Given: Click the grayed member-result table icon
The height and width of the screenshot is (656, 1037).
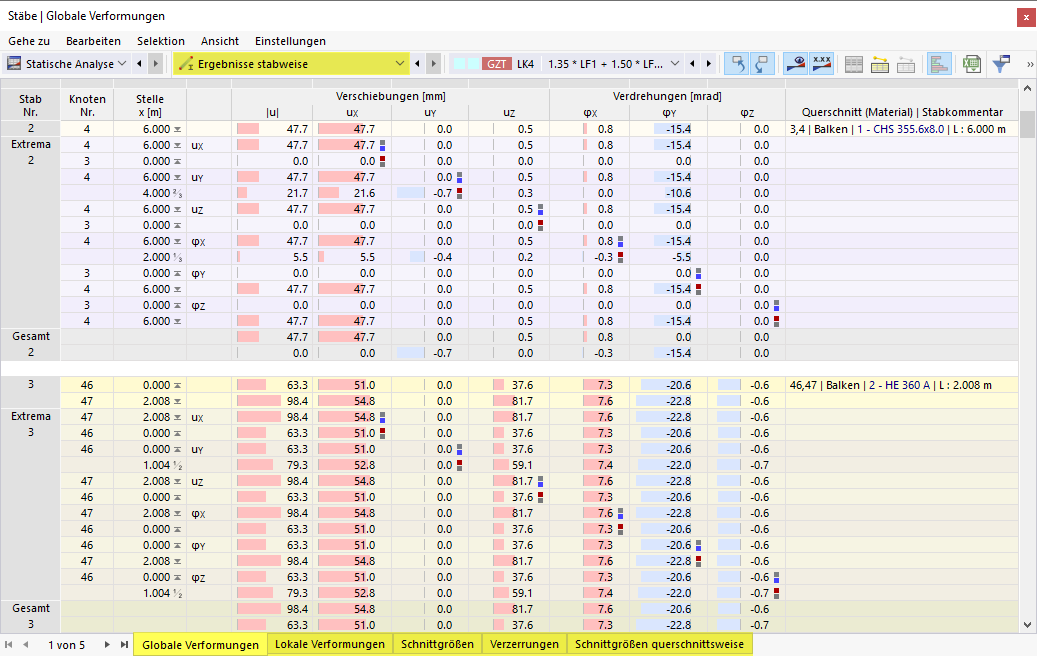Looking at the screenshot, I should tap(905, 64).
